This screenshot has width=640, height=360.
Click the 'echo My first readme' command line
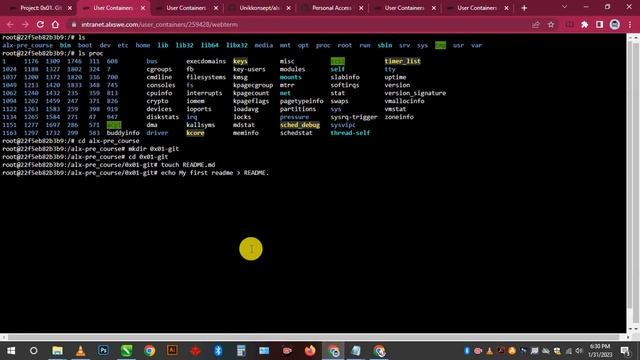point(215,173)
